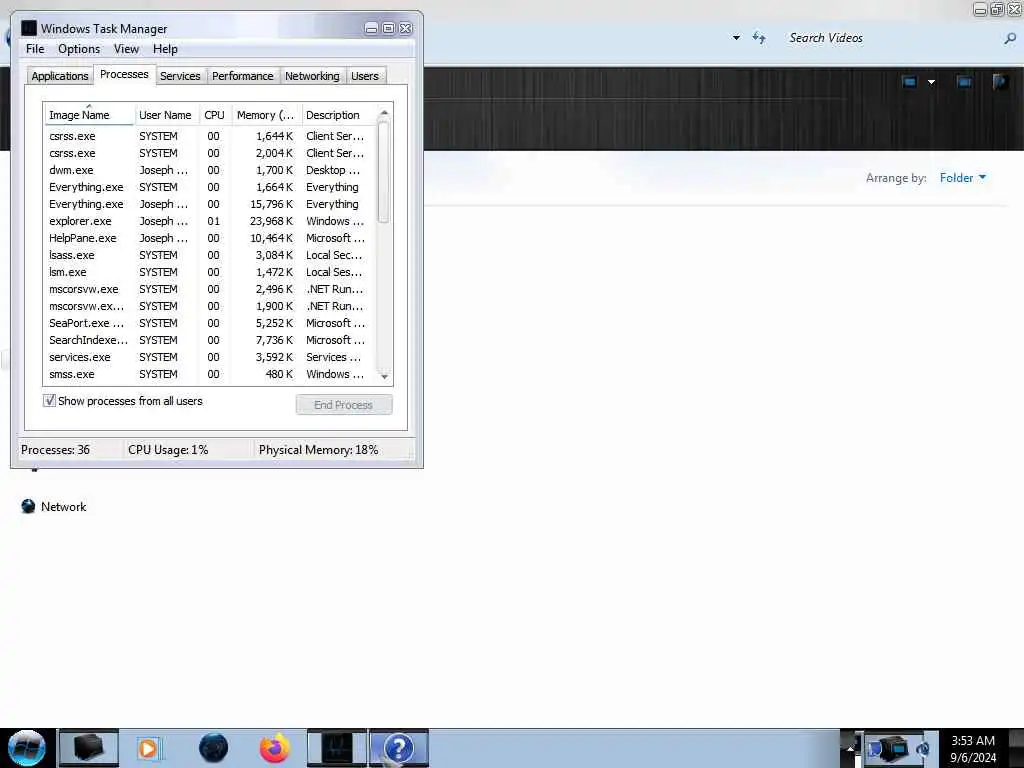Open the dark globe browser taskbar icon
Viewport: 1024px width, 768px height.
click(213, 748)
